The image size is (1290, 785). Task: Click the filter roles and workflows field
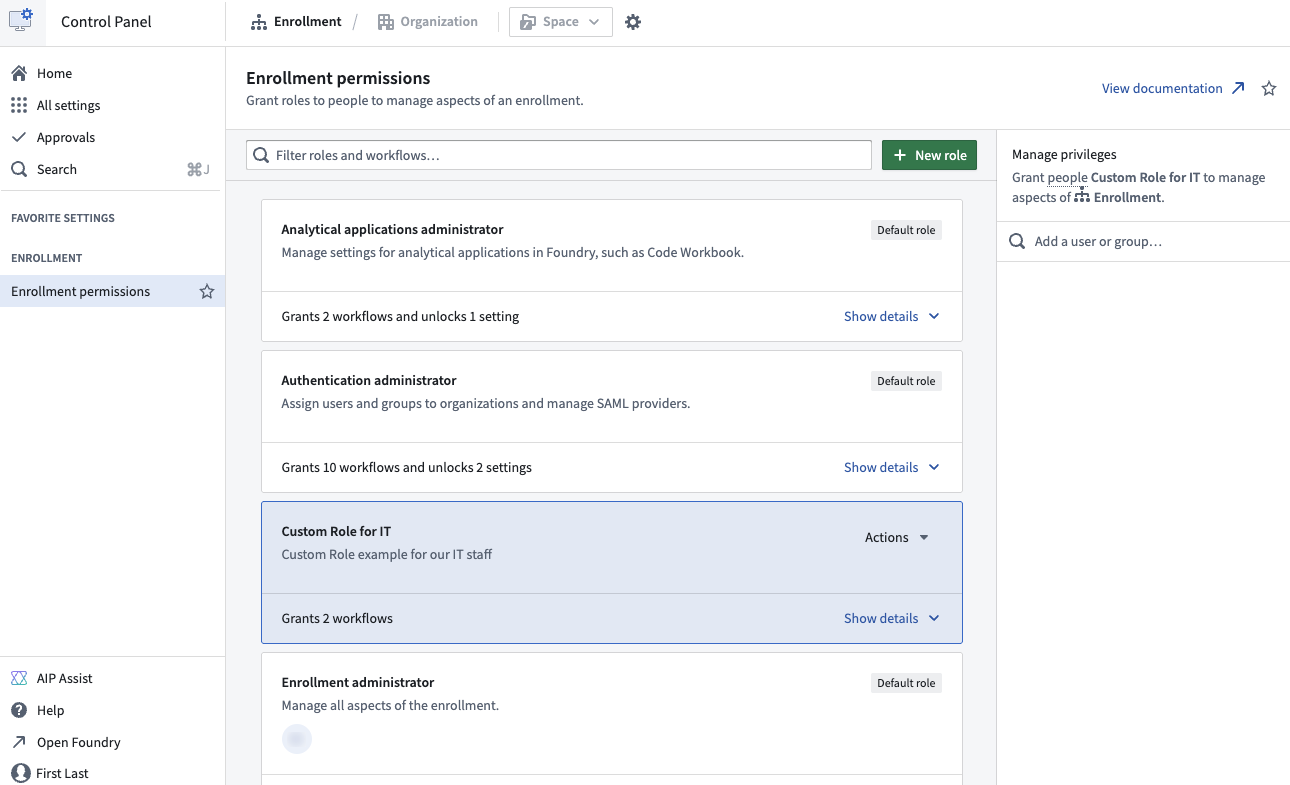558,155
